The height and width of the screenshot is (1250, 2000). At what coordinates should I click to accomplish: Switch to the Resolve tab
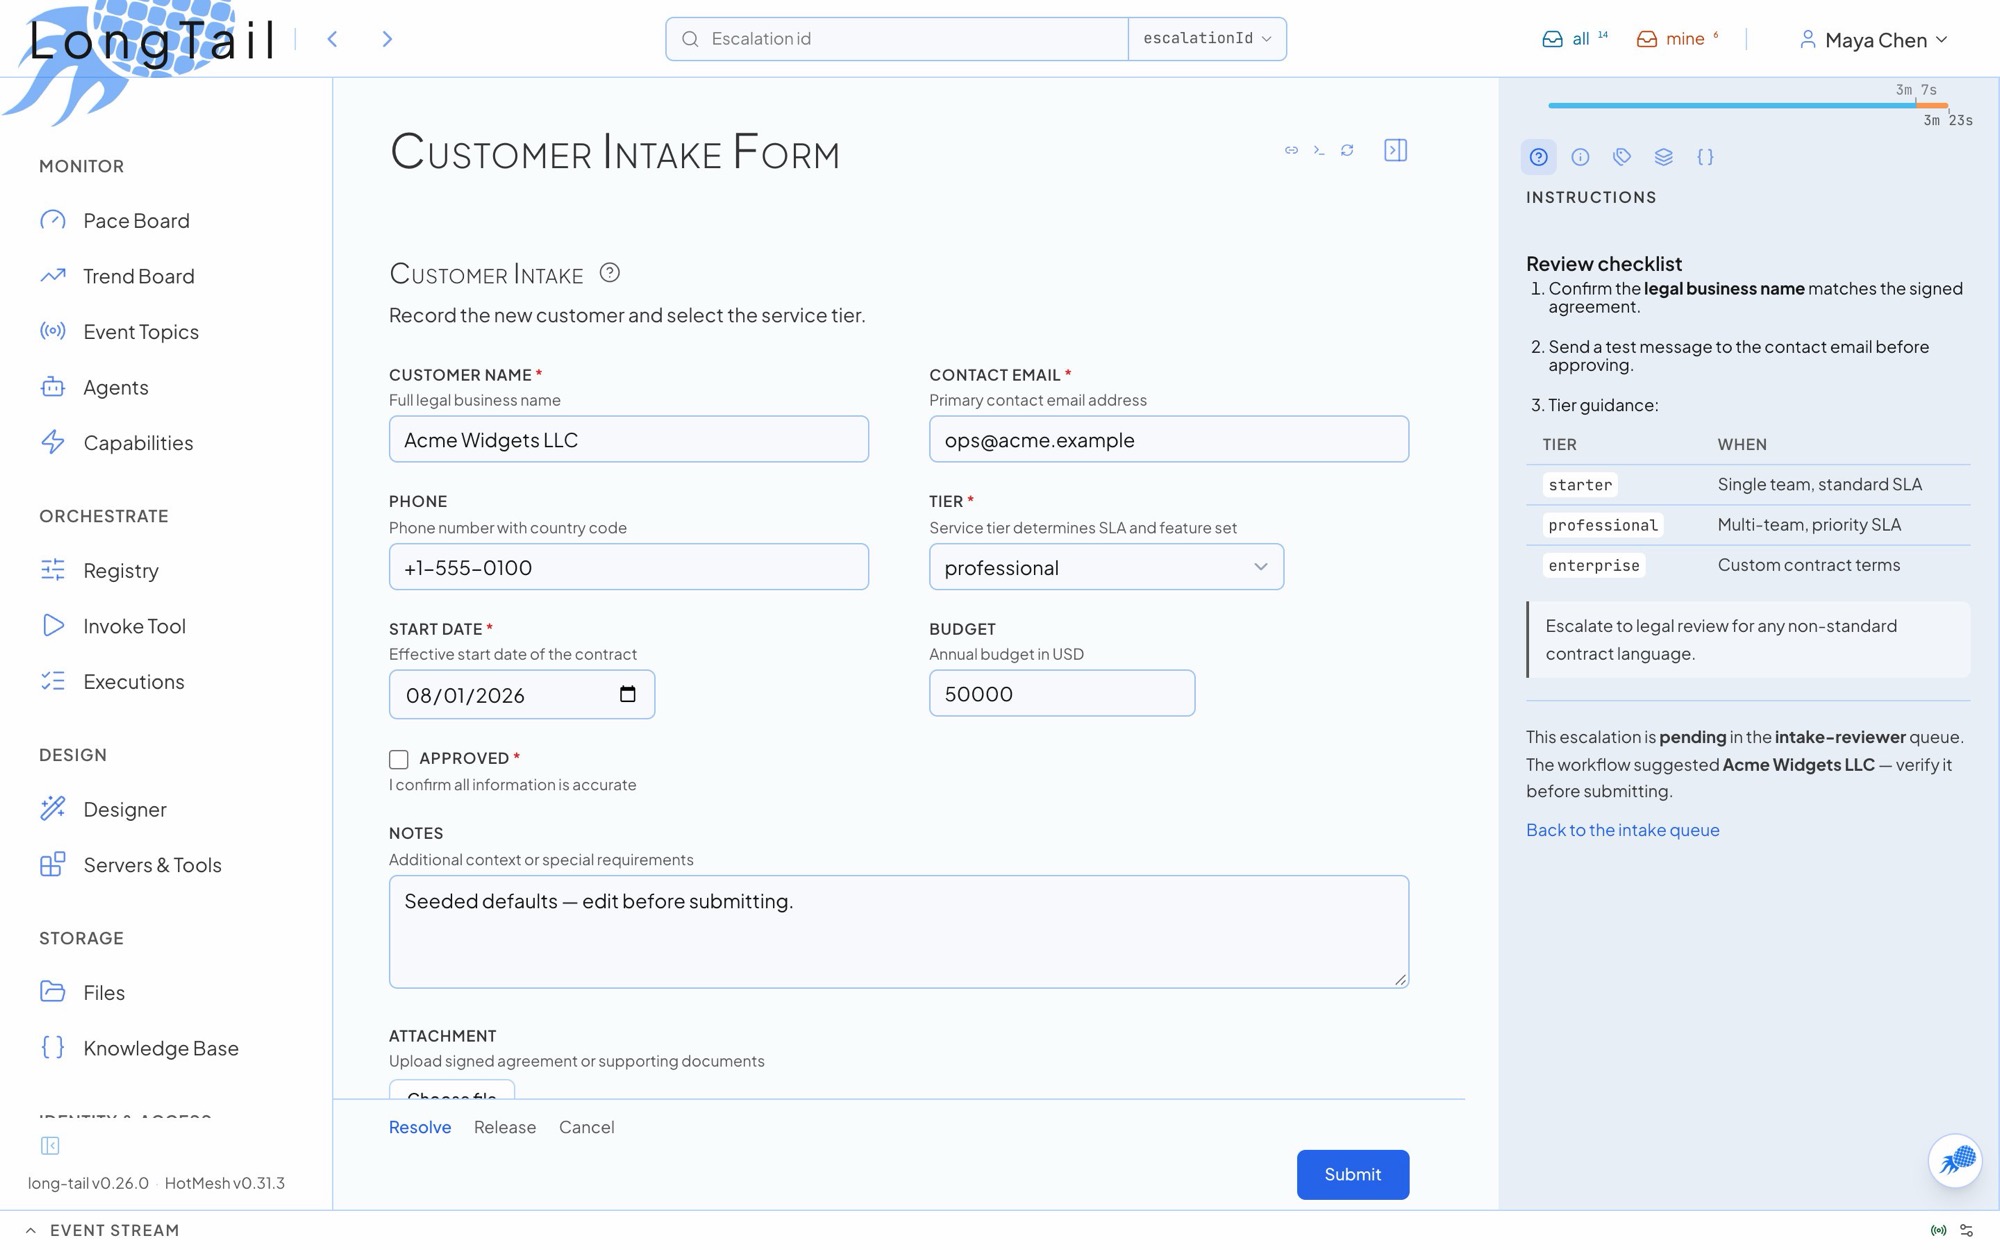[x=420, y=1127]
